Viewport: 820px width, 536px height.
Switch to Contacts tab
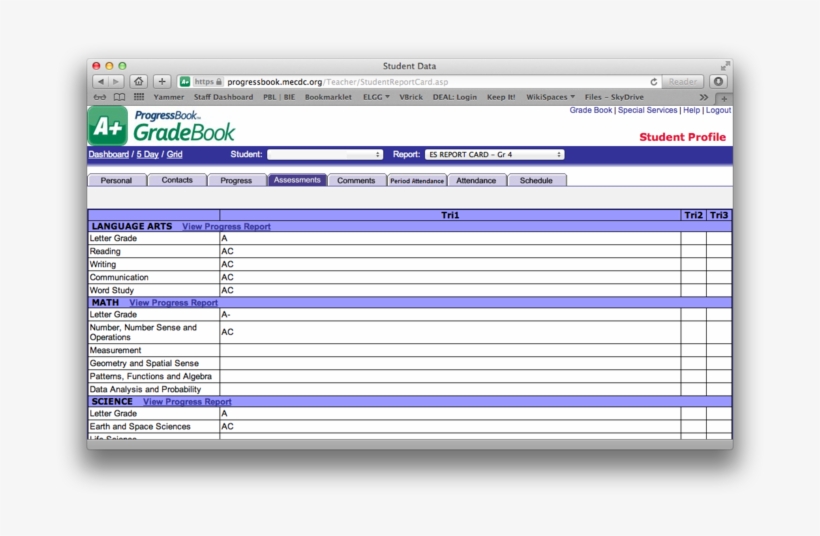177,180
